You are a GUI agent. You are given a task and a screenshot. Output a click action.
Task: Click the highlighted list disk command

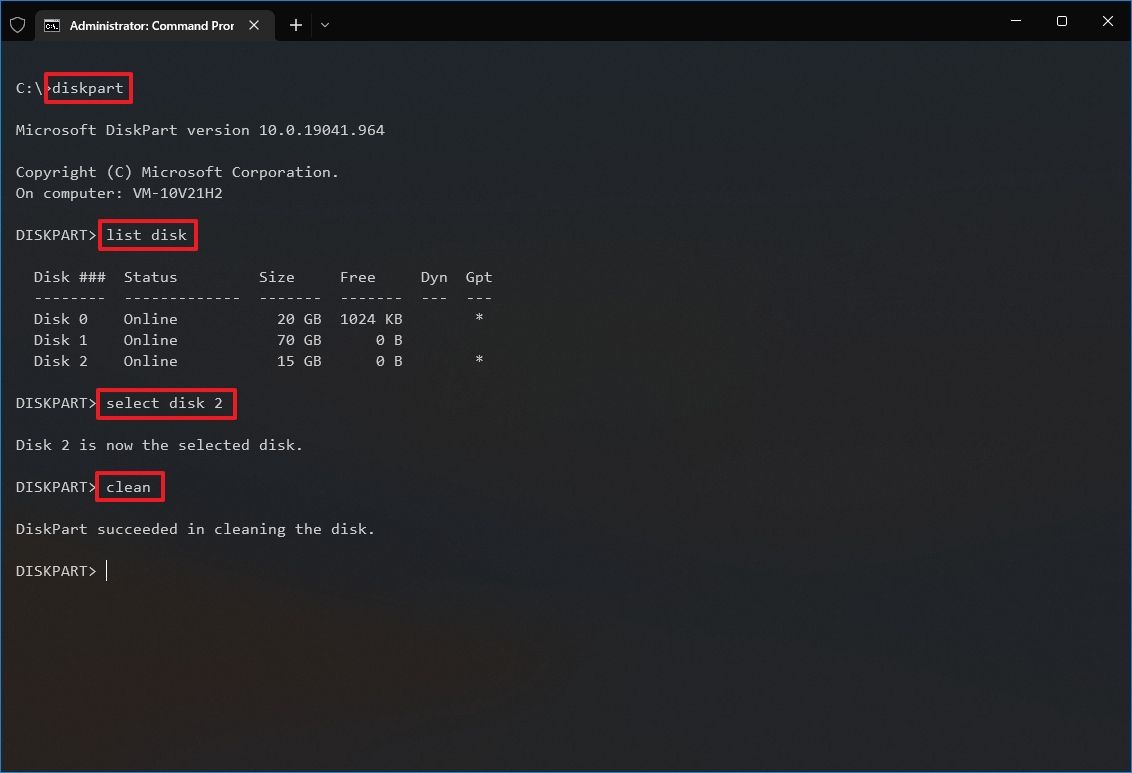click(x=147, y=235)
